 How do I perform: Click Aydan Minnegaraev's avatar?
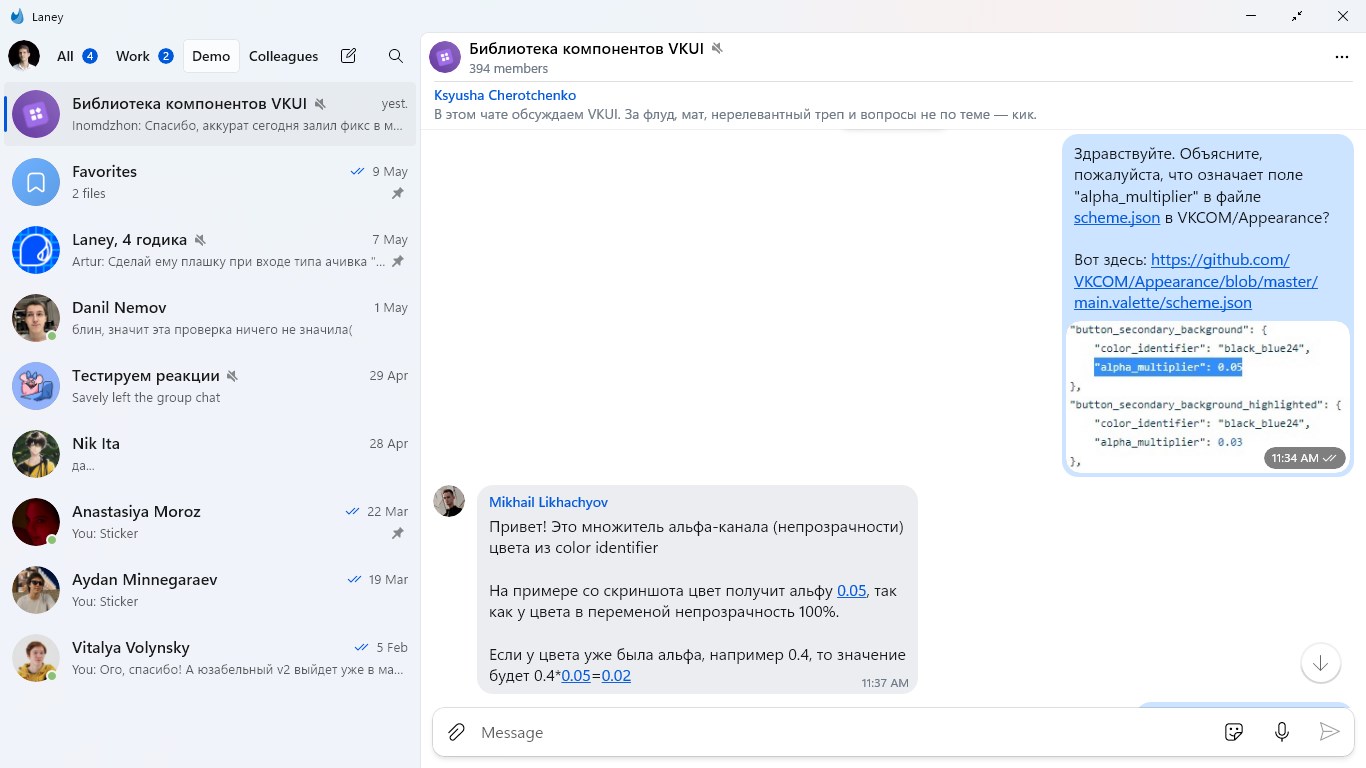[36, 590]
